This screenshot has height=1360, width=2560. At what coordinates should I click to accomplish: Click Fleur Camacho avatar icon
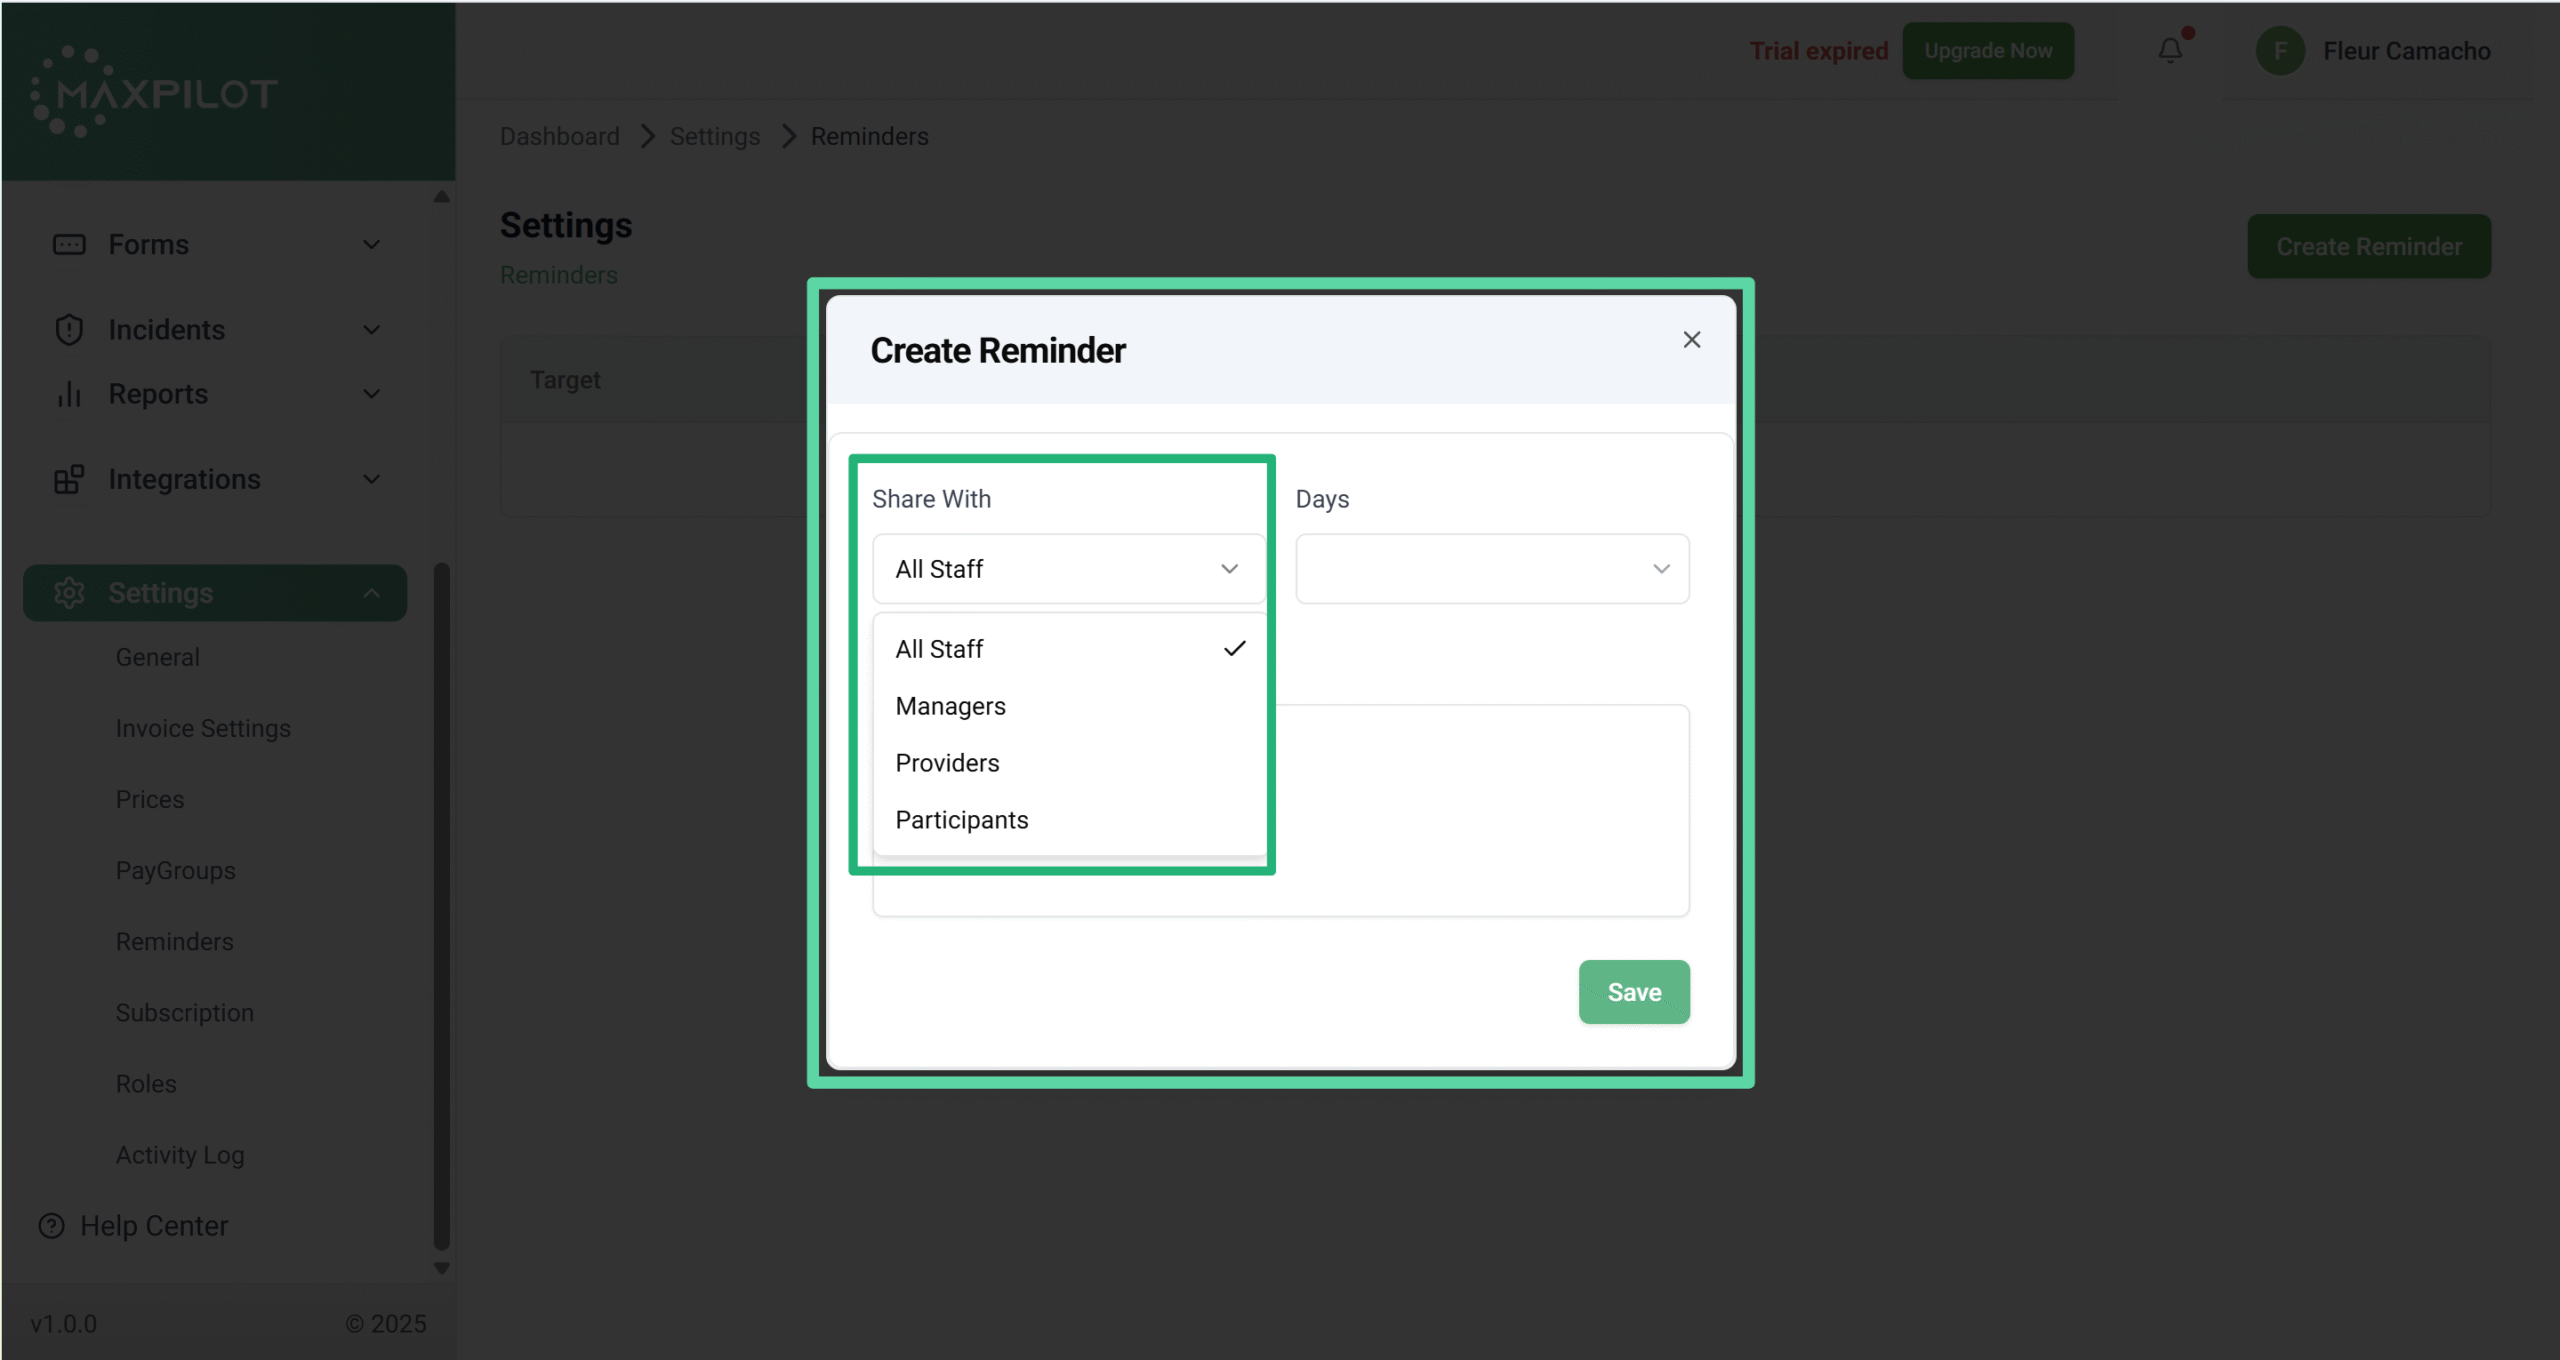click(2280, 51)
